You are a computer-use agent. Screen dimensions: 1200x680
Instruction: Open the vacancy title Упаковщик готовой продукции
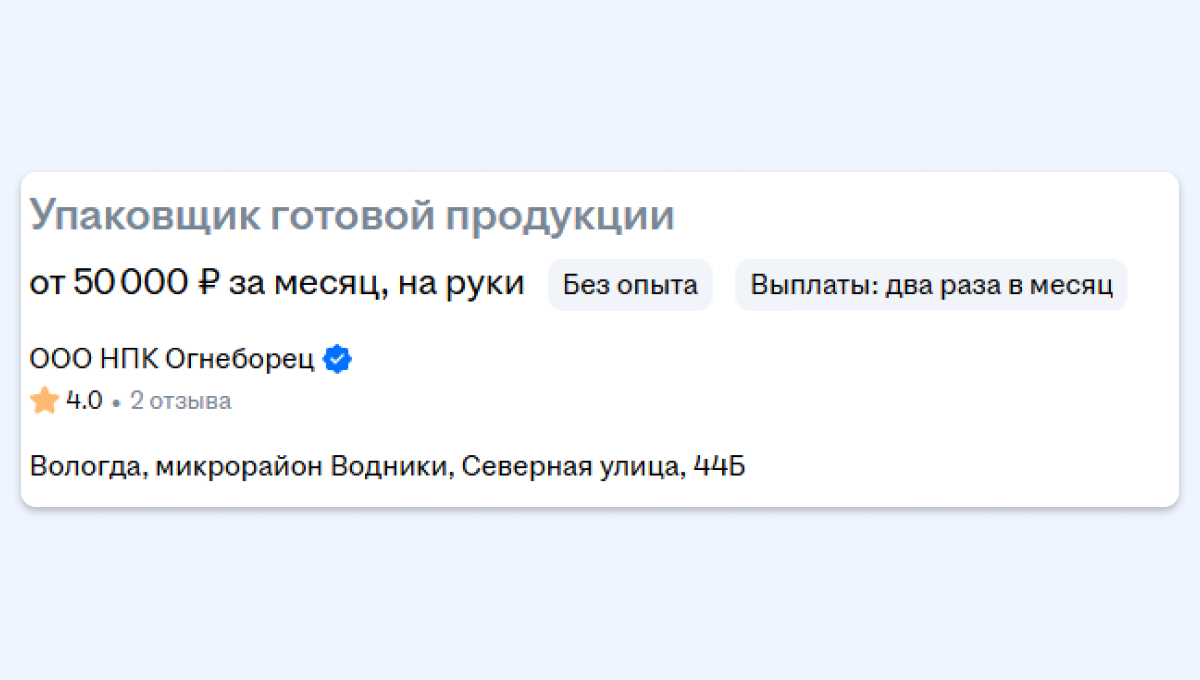pos(352,217)
